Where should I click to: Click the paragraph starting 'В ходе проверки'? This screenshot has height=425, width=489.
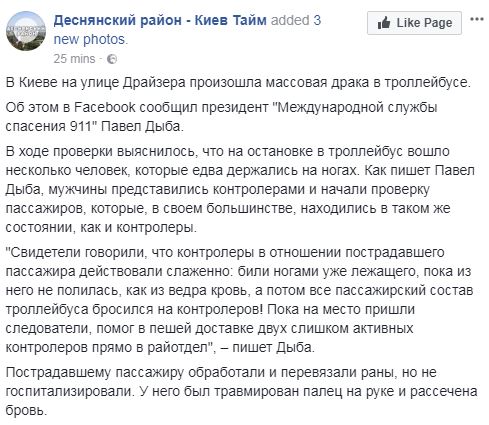240,189
